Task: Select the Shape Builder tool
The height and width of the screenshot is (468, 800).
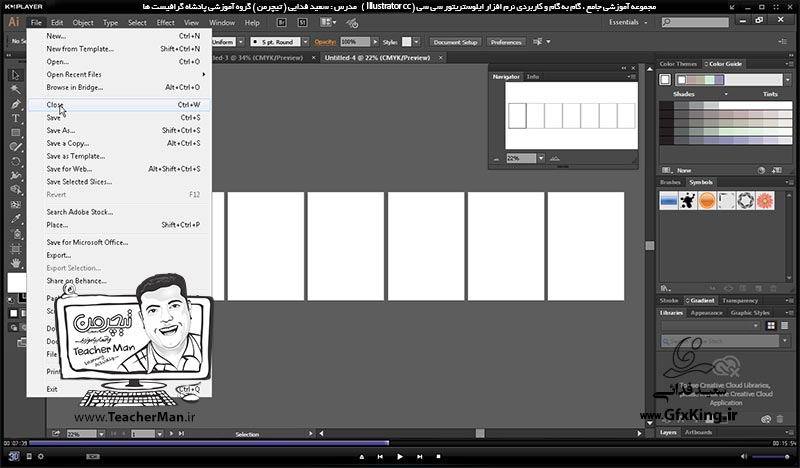Action: (x=16, y=190)
